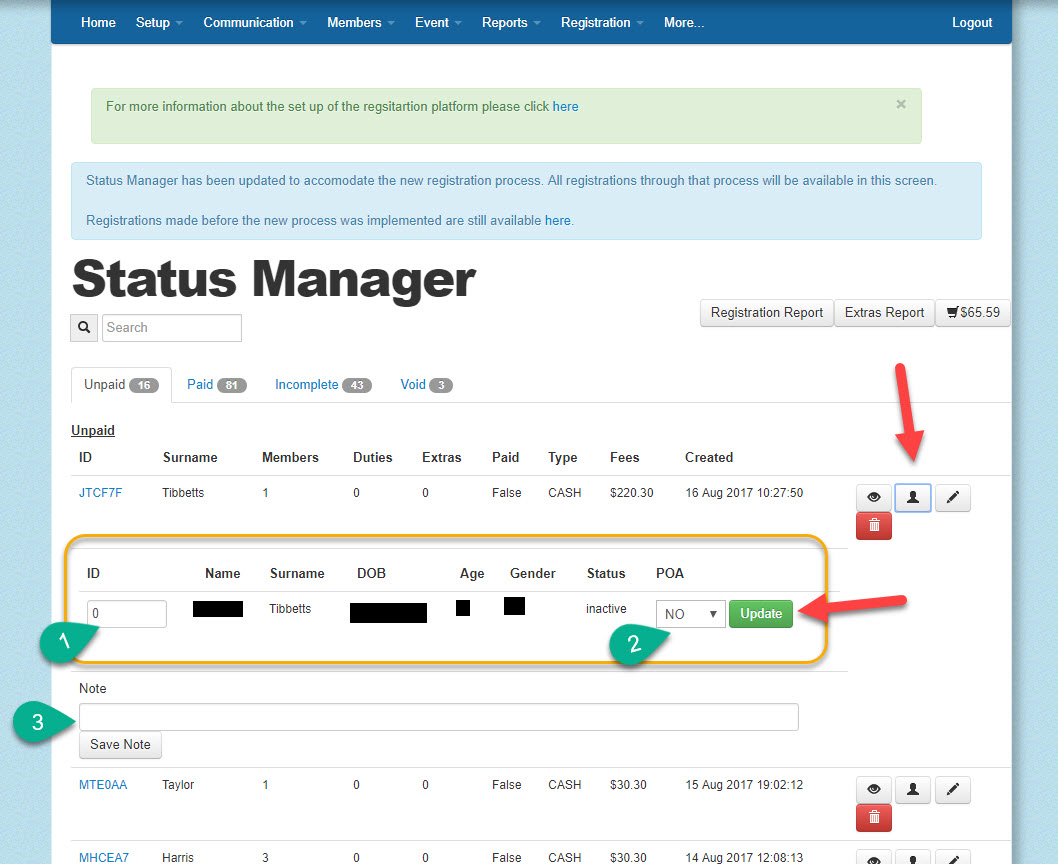Open the More... menu item
This screenshot has height=864, width=1058.
click(x=684, y=22)
